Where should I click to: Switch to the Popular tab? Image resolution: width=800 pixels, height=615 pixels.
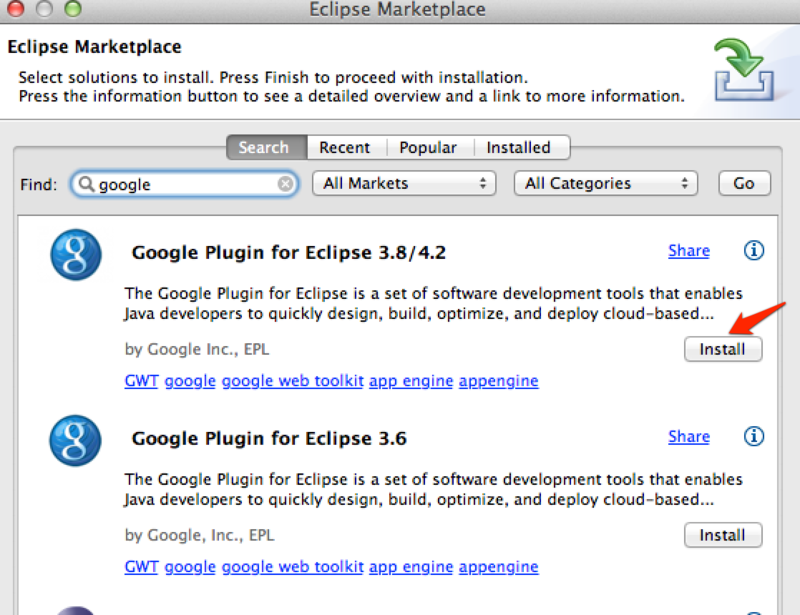click(430, 147)
